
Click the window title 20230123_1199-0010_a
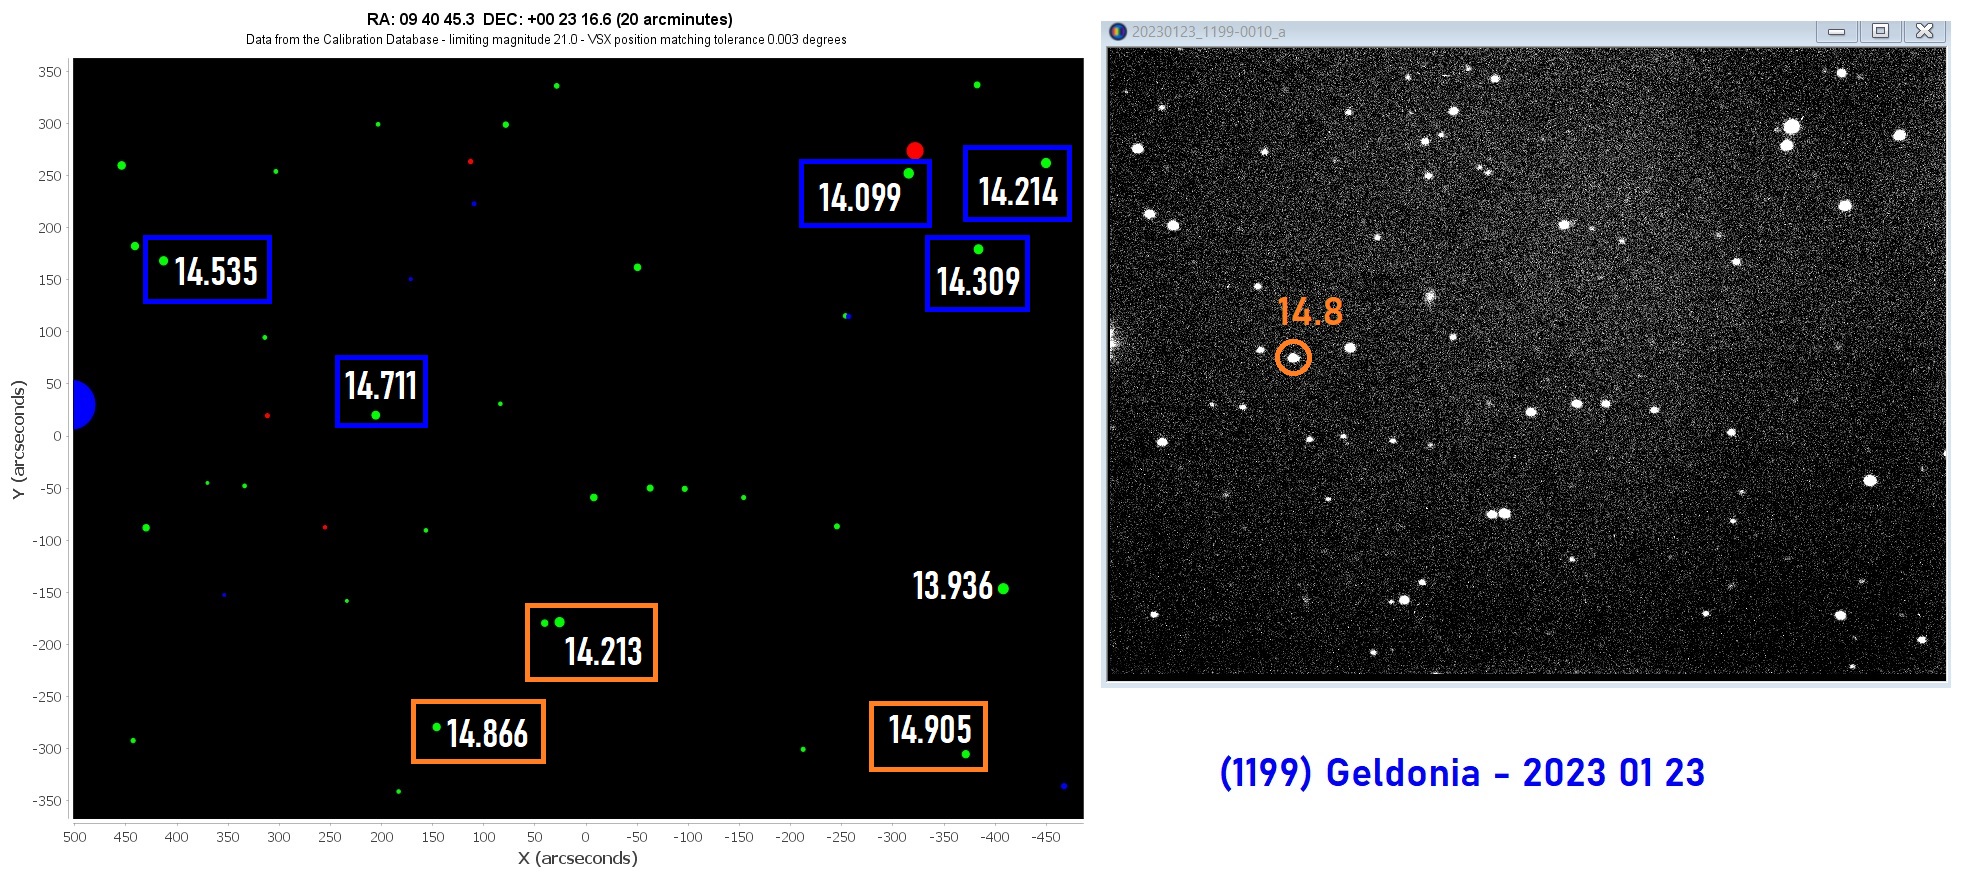pos(1208,32)
